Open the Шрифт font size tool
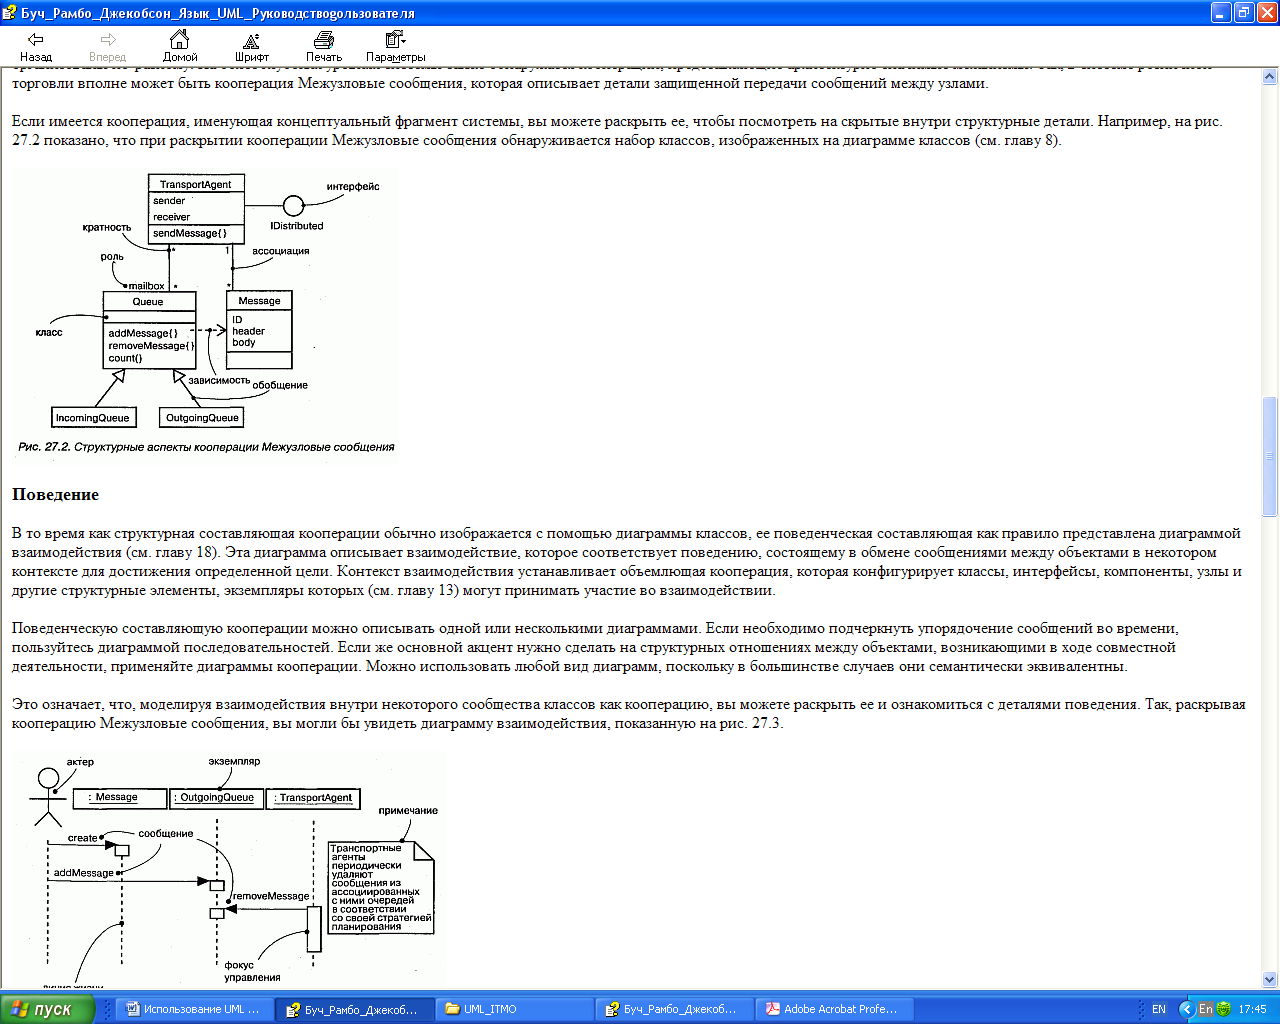Screen dimensions: 1280x1024 tap(252, 46)
